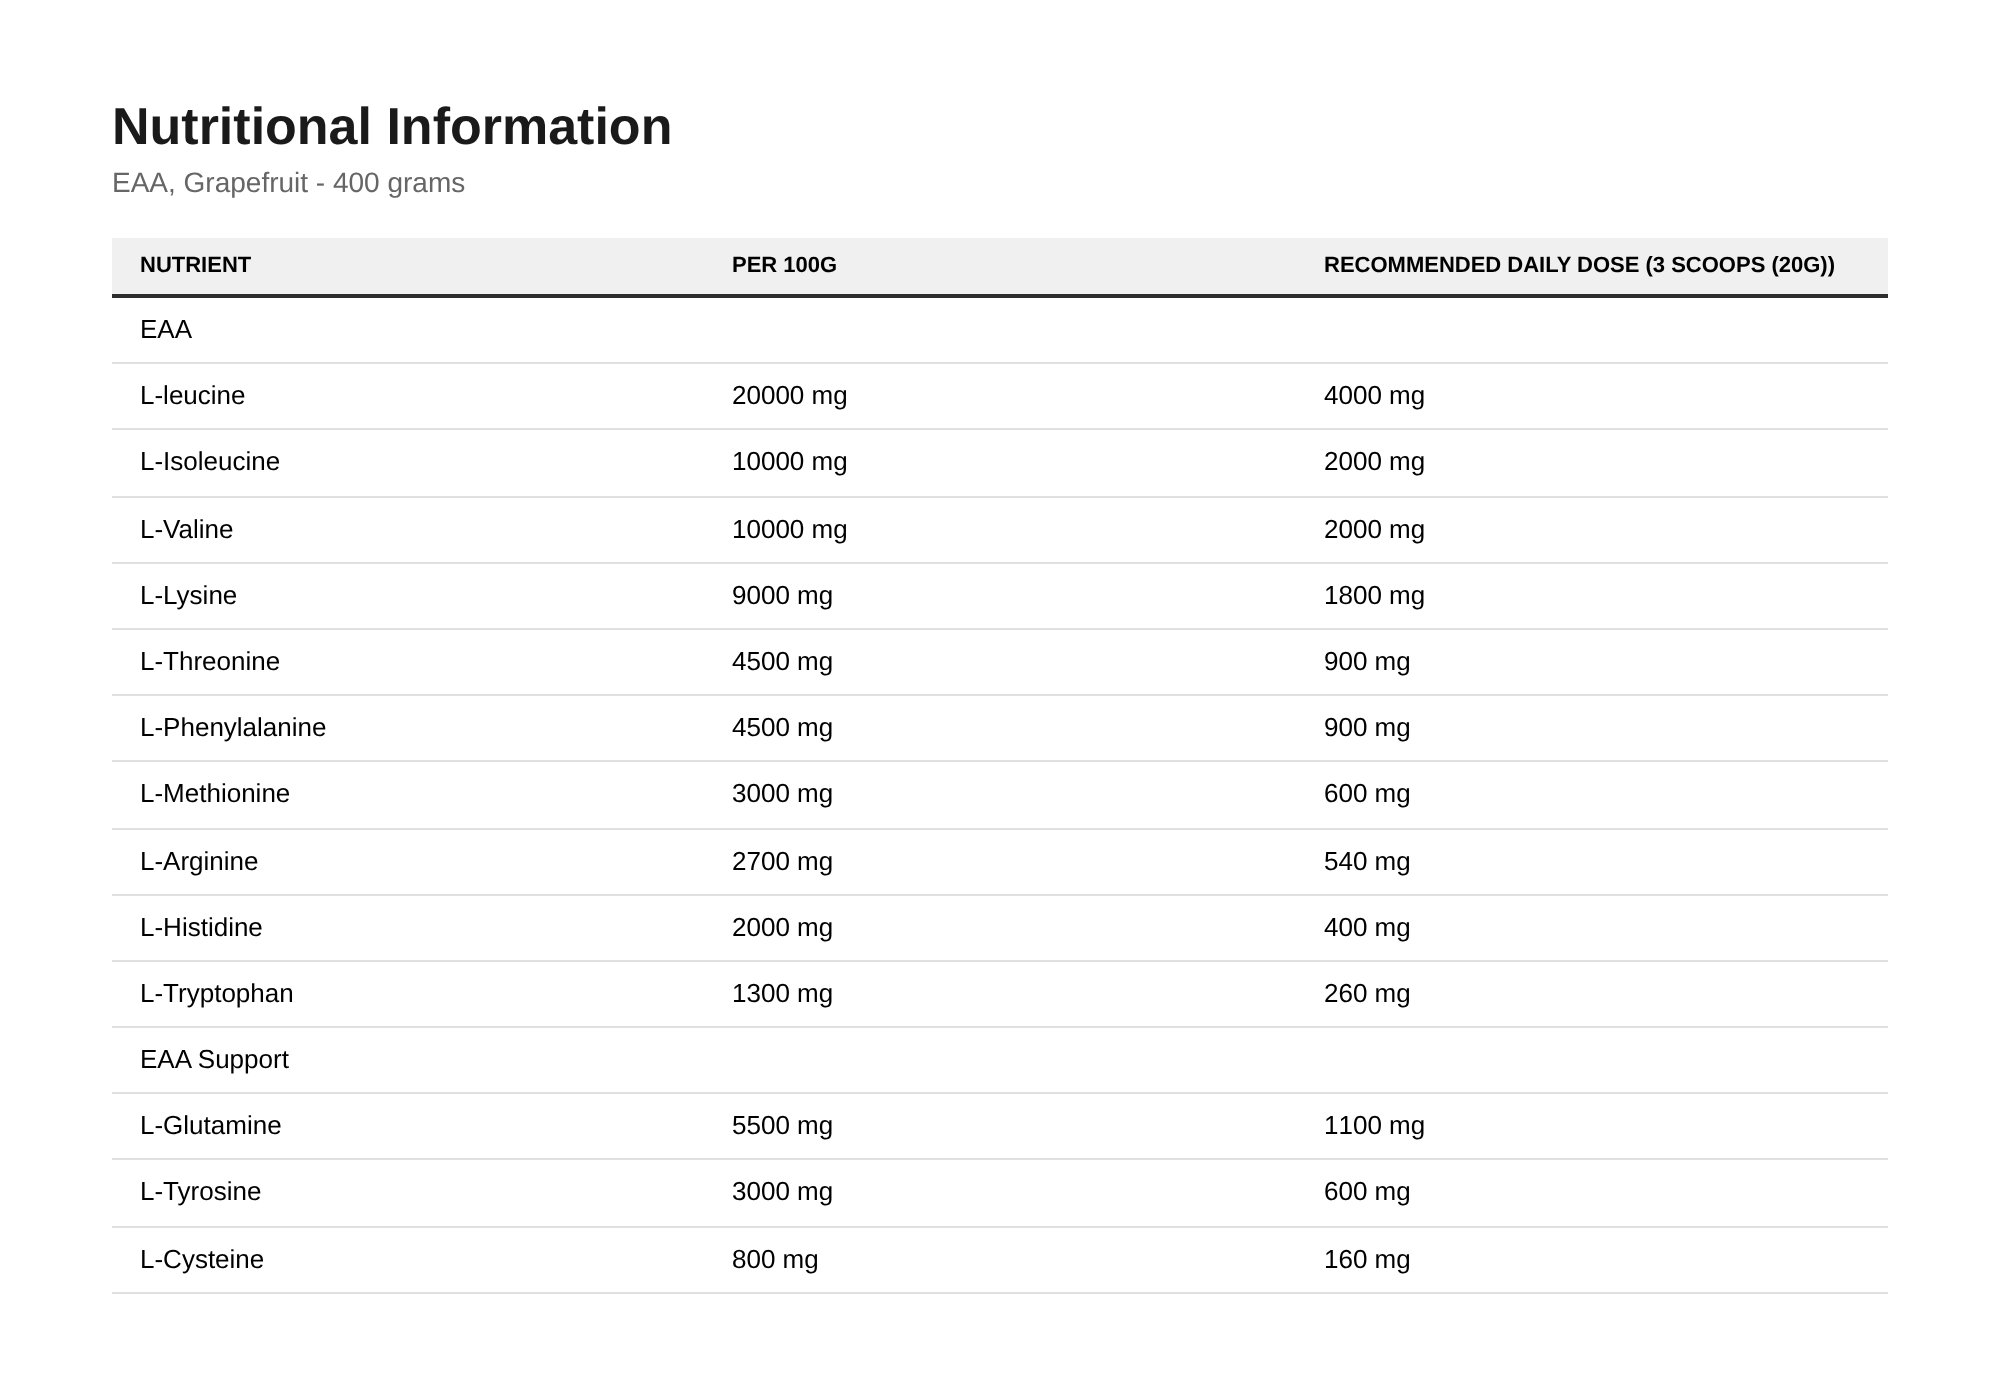This screenshot has height=1390, width=2000.
Task: Select the L-Glutamine 5500 mg value
Action: [782, 1126]
